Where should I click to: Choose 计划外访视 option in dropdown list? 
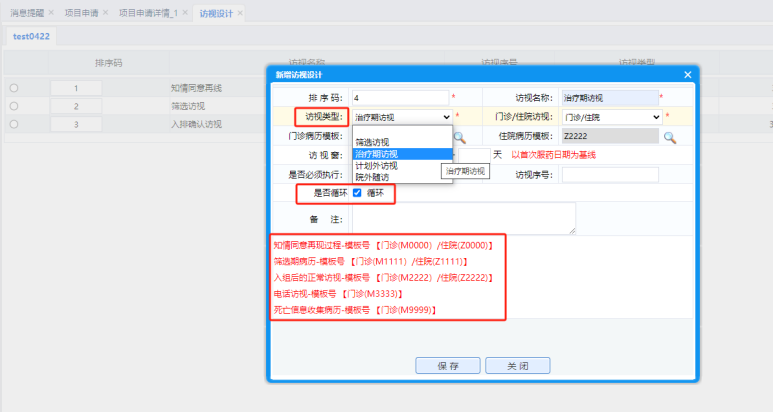click(402, 166)
